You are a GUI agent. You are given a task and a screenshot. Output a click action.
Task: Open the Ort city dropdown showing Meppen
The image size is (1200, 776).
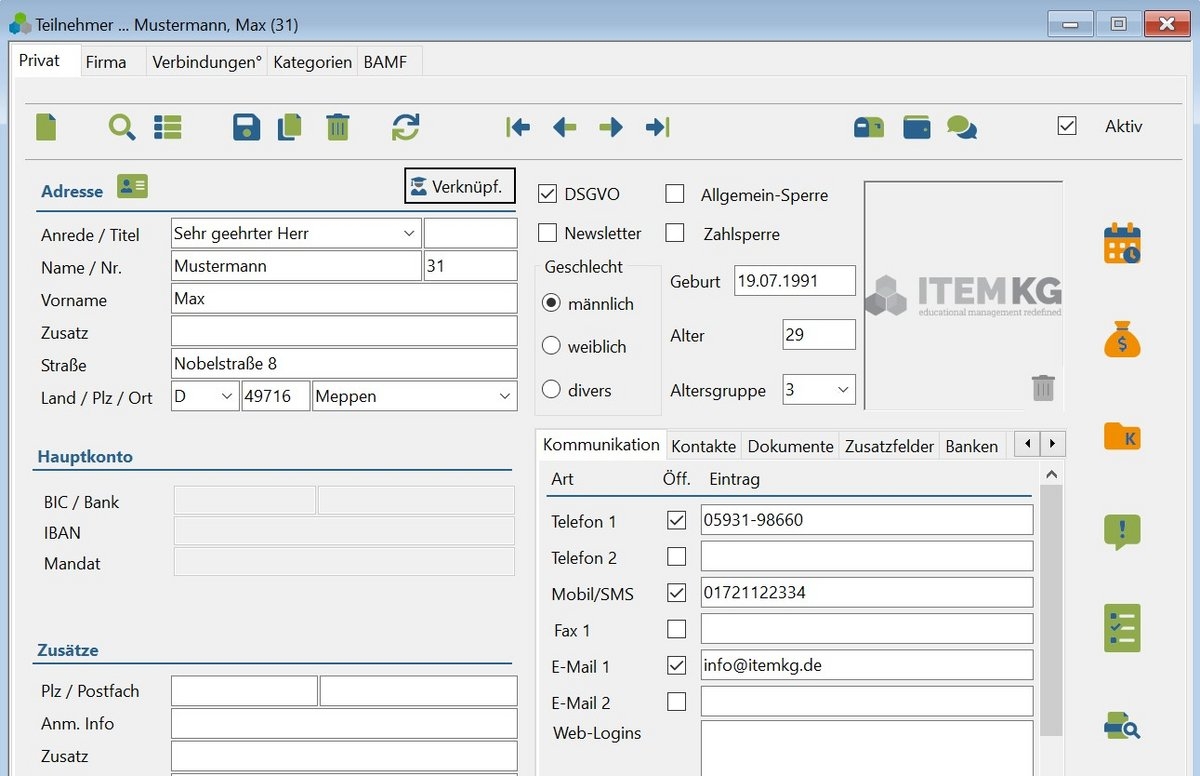pos(503,397)
